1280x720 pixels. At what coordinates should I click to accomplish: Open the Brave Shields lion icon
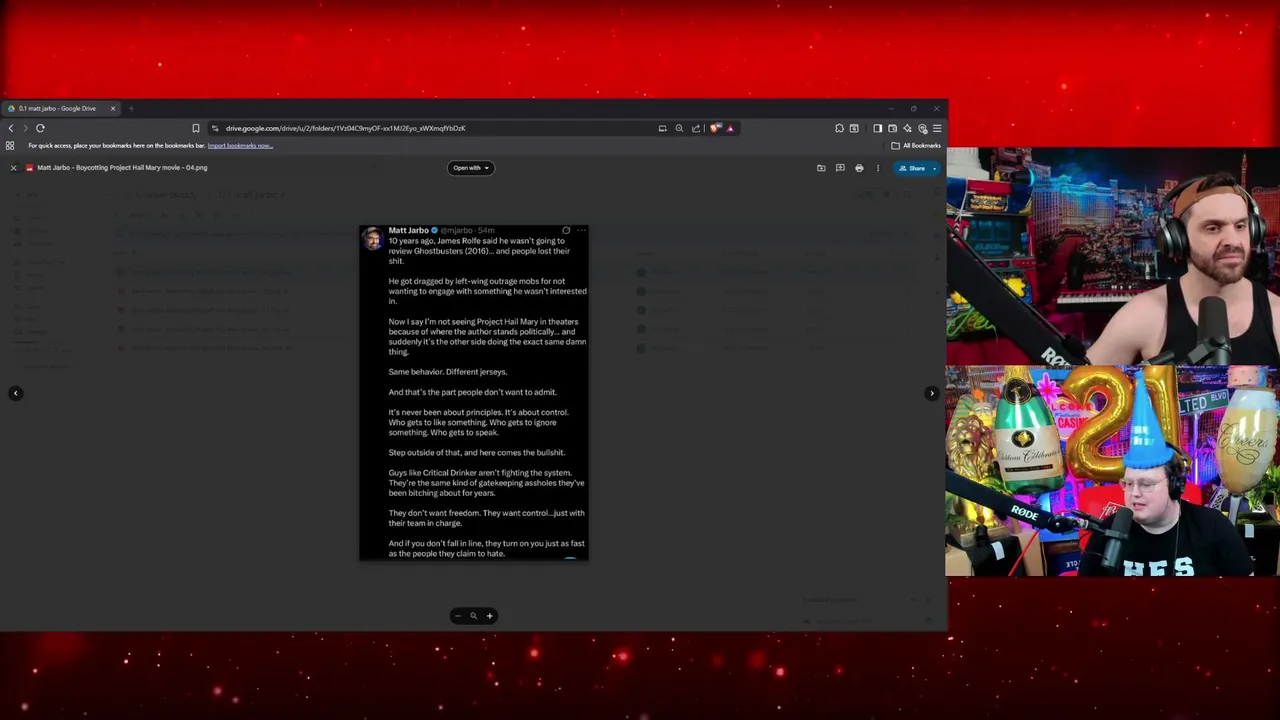[715, 128]
